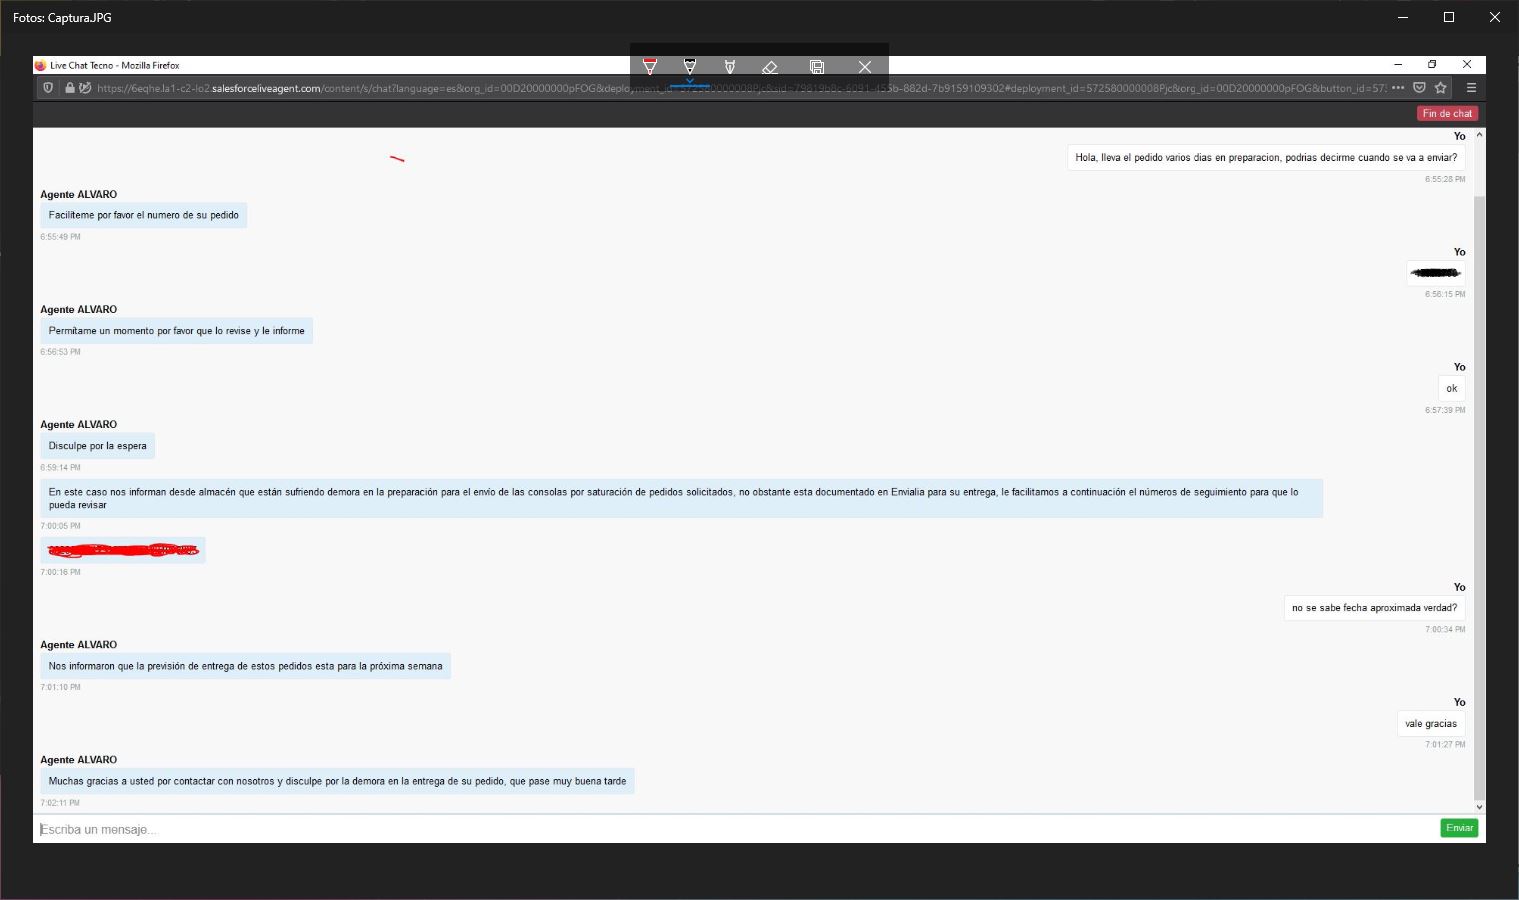Click the 'Yo' label above 'ok'

1459,367
